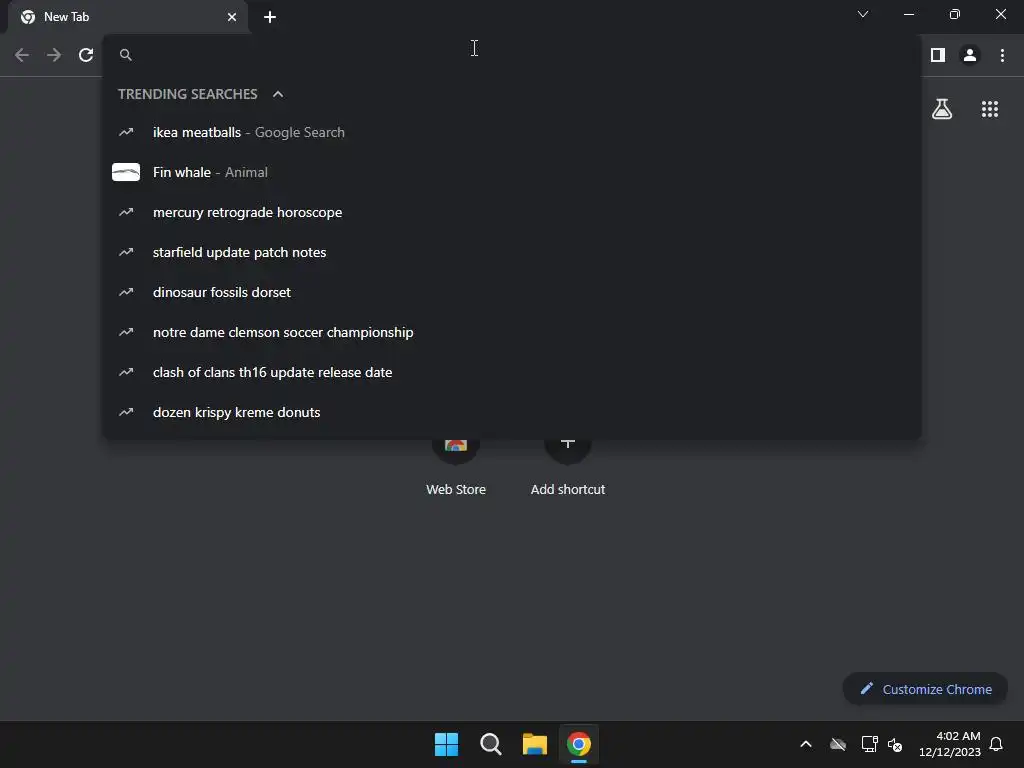Screen dimensions: 1024x768
Task: Open the notifications bell icon
Action: [x=996, y=744]
